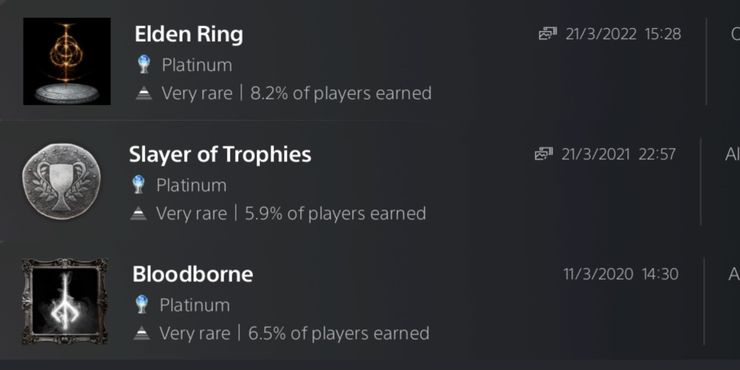Image resolution: width=740 pixels, height=370 pixels.
Task: Select the Bloodborne trophy title
Action: pos(193,274)
